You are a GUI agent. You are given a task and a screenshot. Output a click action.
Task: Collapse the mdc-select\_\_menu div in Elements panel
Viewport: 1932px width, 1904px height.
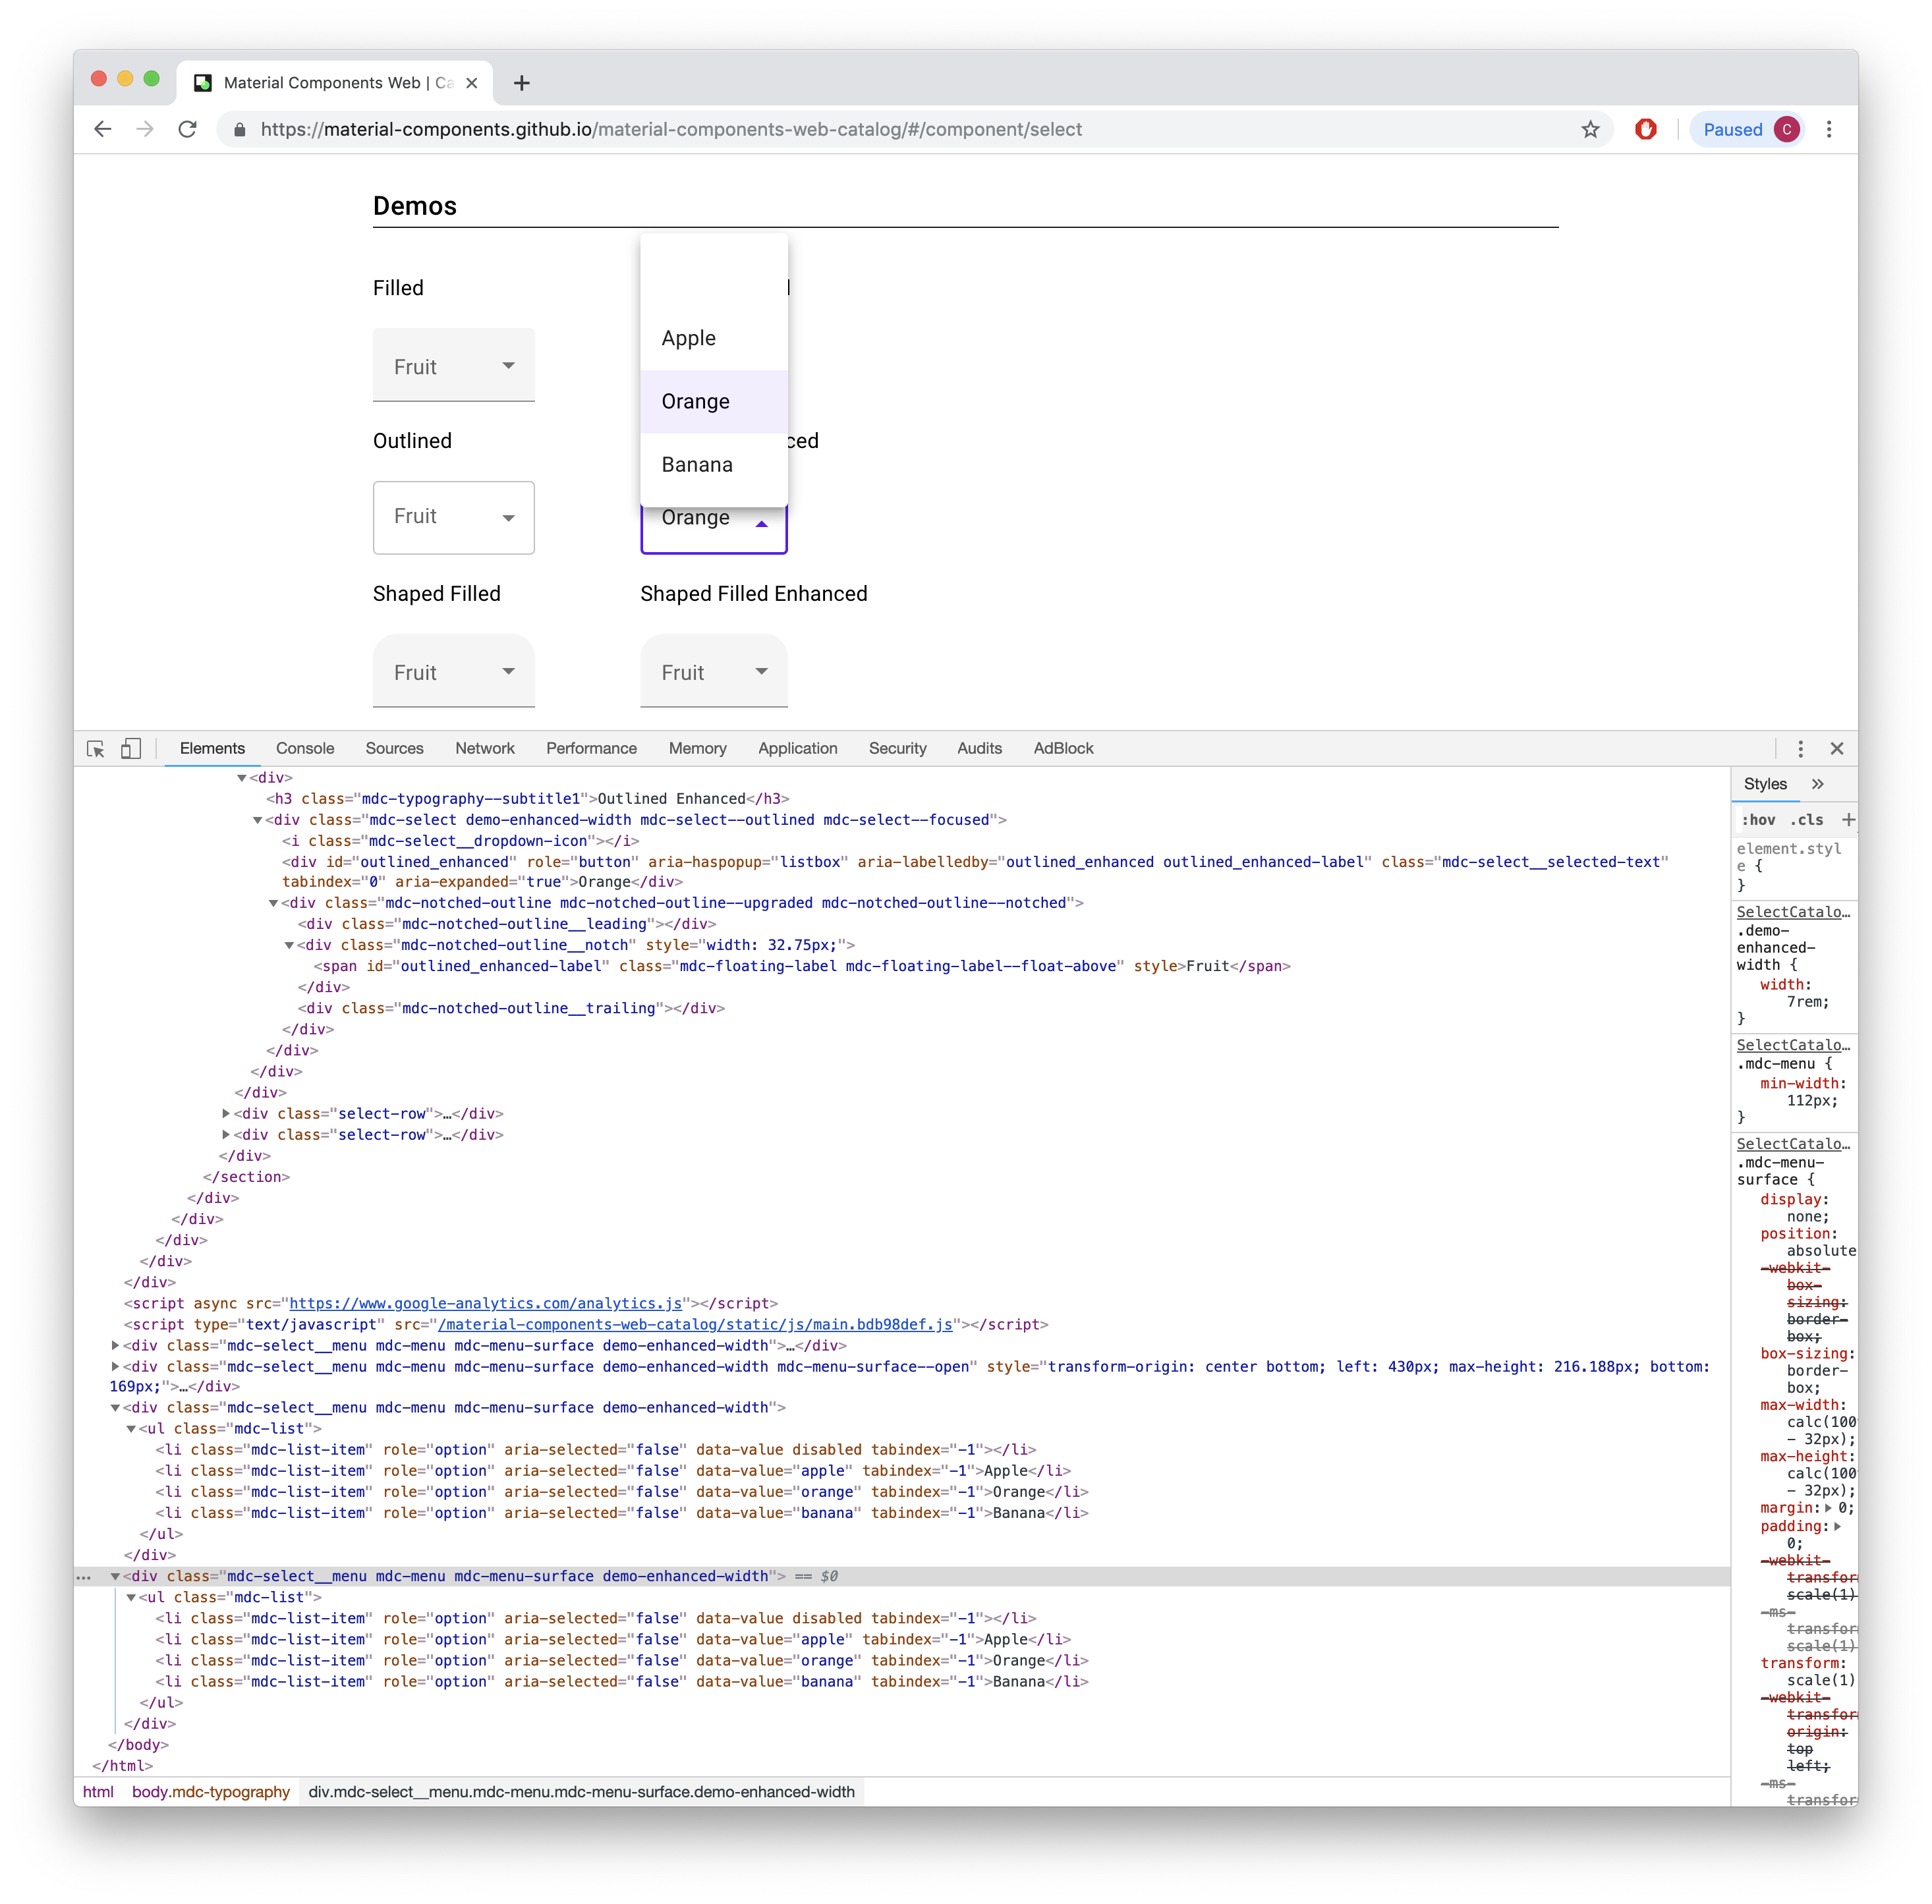click(x=116, y=1407)
